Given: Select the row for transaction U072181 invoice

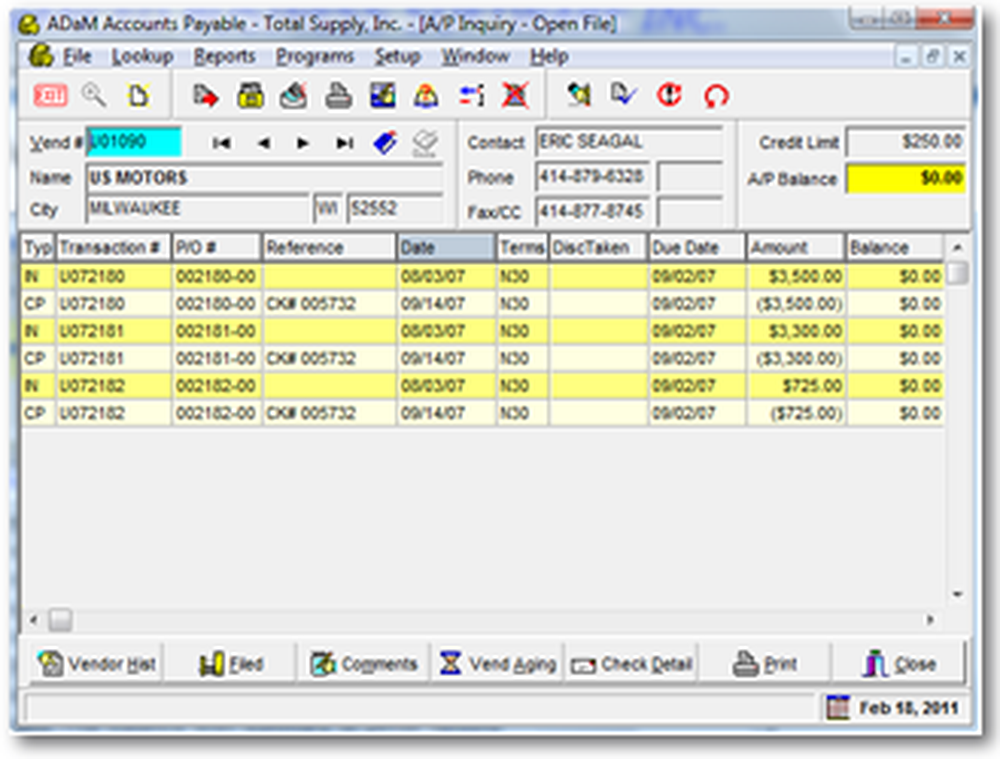Looking at the screenshot, I should pos(100,330).
